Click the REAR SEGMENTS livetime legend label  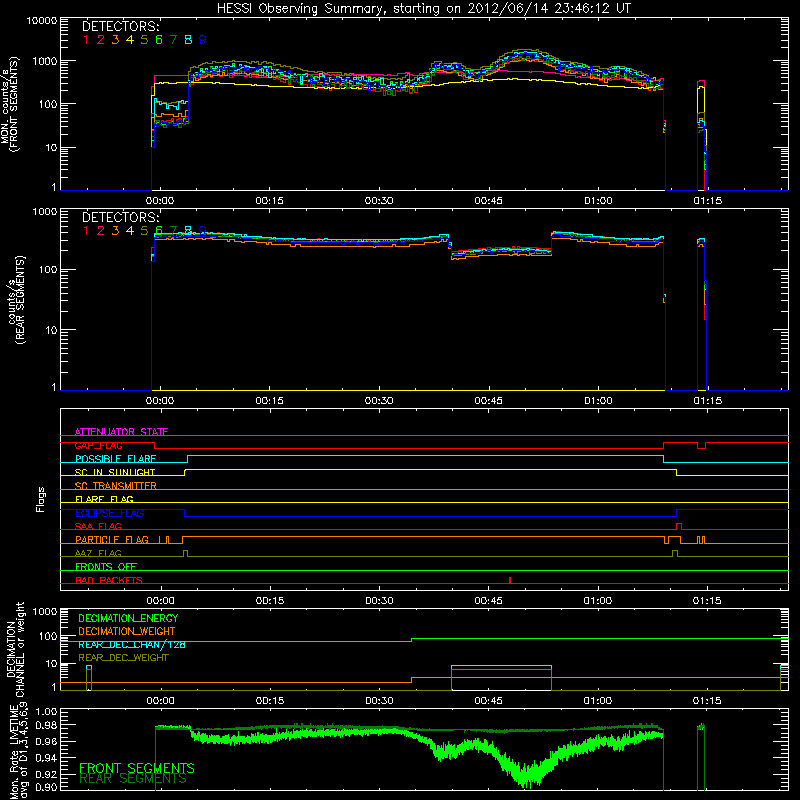point(133,779)
